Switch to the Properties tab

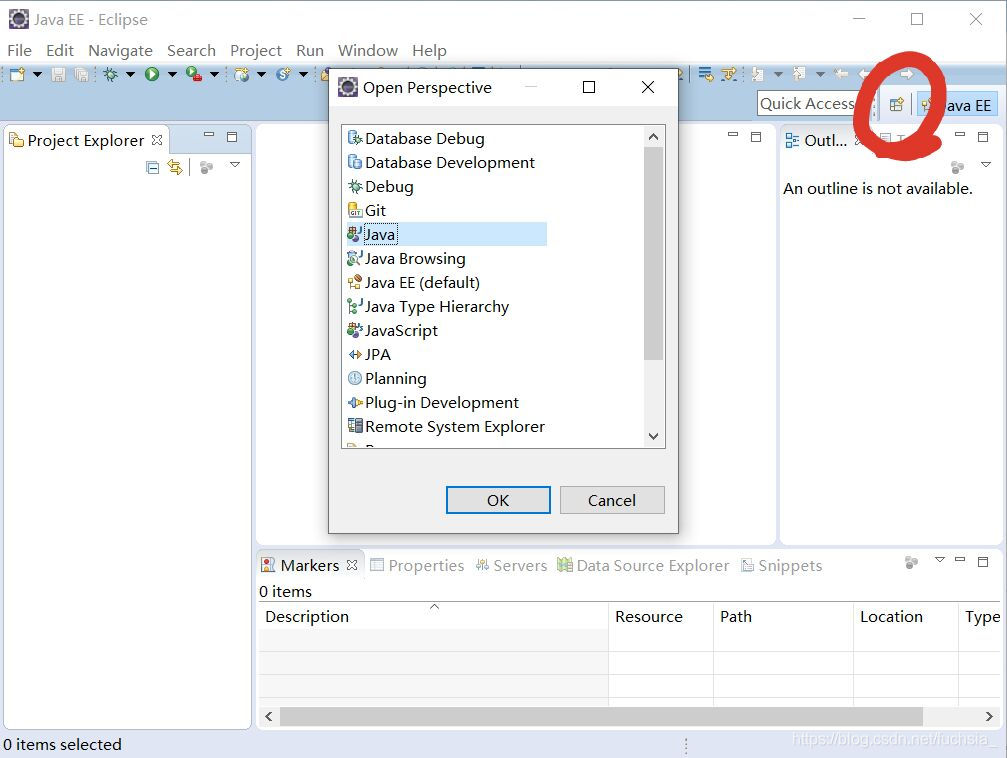pyautogui.click(x=417, y=565)
